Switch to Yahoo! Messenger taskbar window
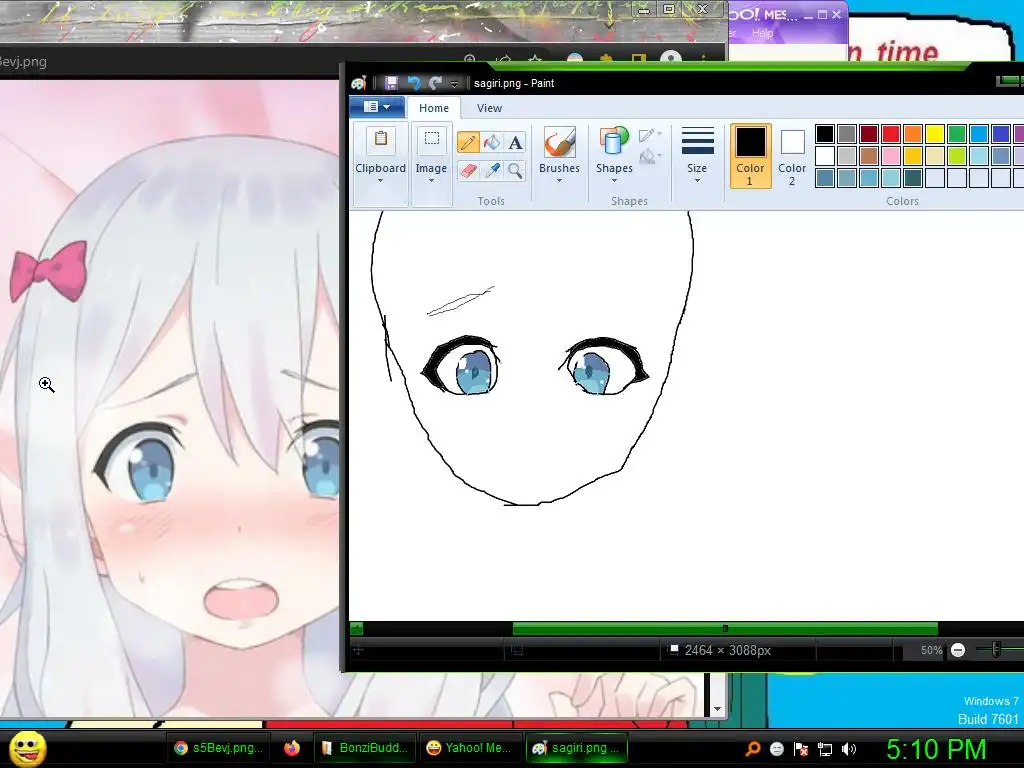Image resolution: width=1024 pixels, height=768 pixels. click(x=470, y=748)
